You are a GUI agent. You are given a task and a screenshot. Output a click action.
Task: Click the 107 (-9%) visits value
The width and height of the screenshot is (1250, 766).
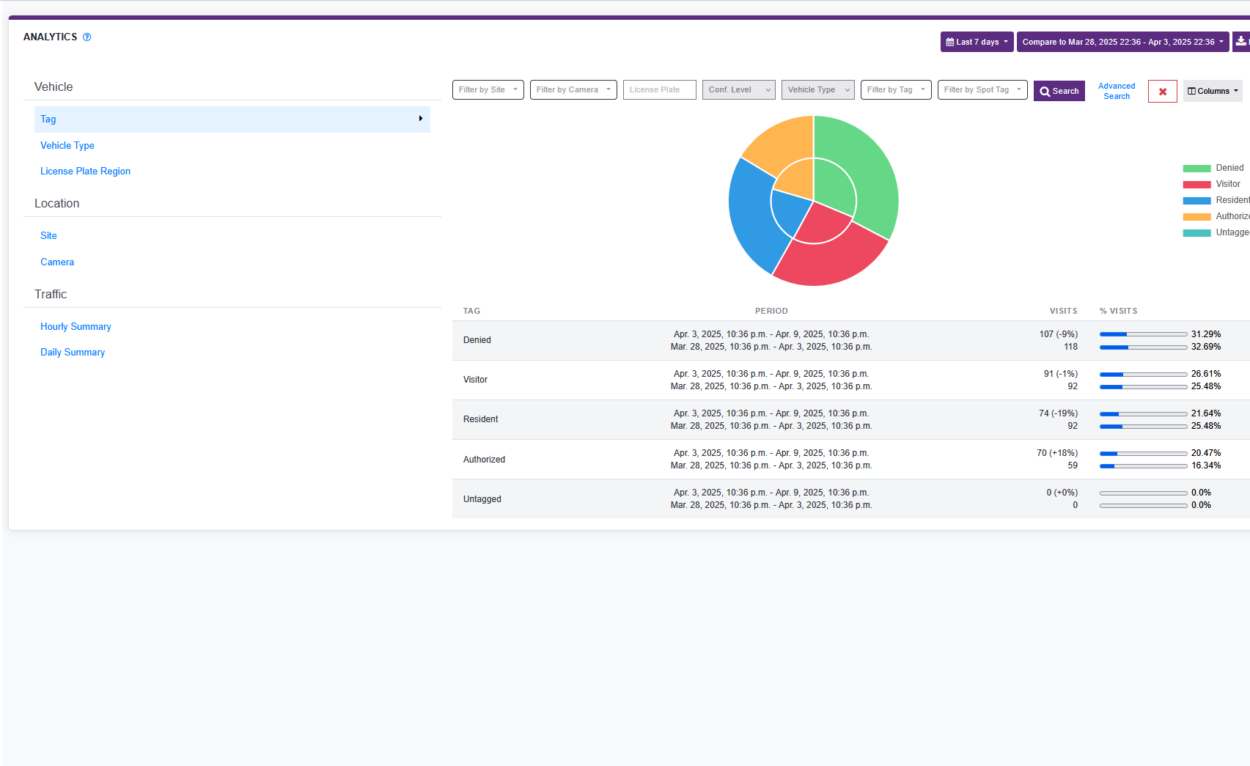[1058, 334]
